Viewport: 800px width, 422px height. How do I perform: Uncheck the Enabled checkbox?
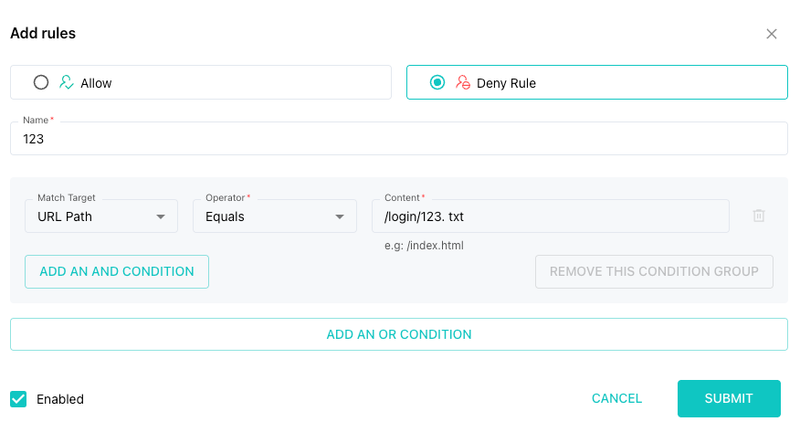18,399
